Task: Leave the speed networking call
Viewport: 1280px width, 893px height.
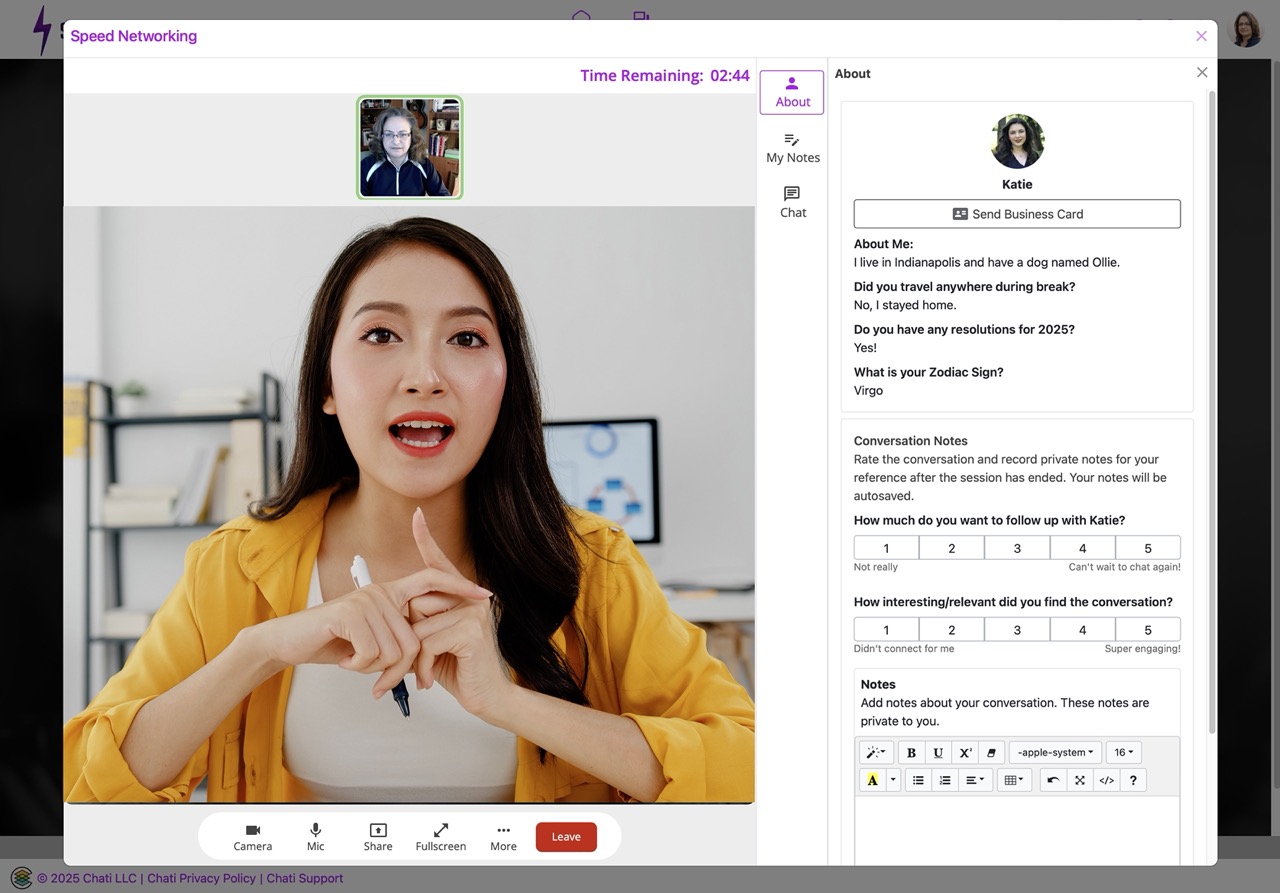Action: click(x=566, y=837)
